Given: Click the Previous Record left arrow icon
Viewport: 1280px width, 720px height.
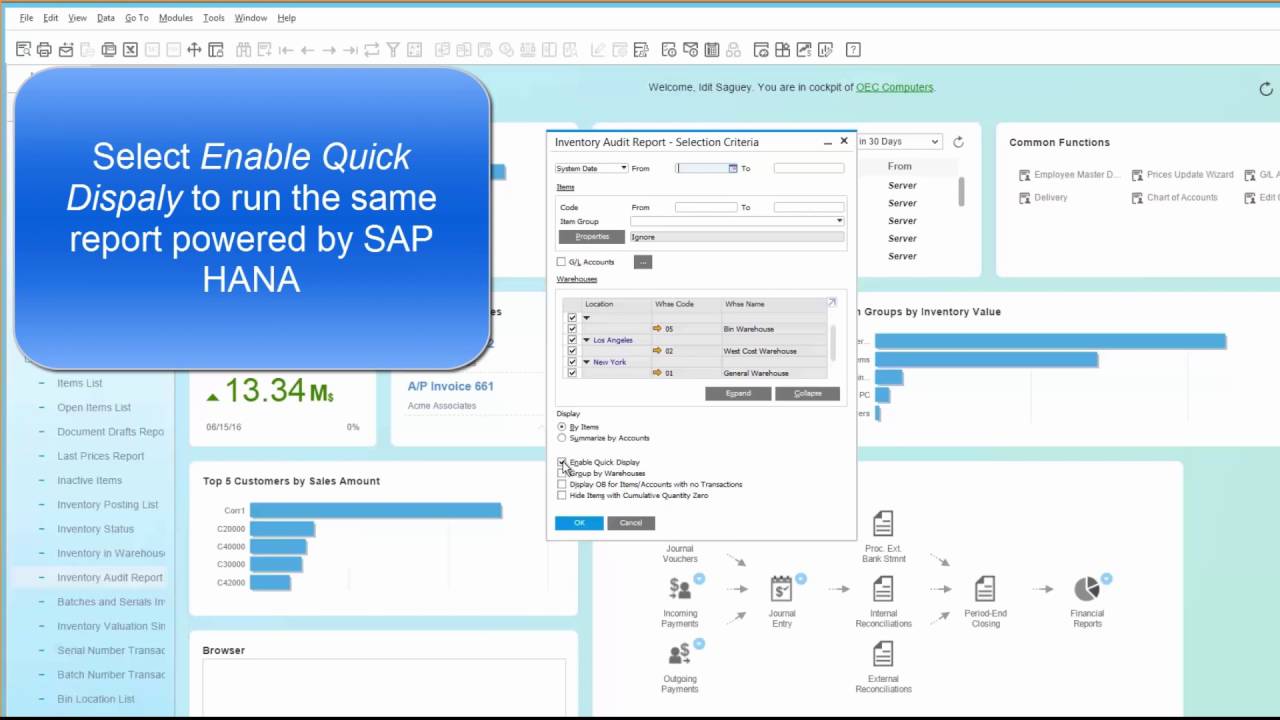Looking at the screenshot, I should (x=307, y=49).
